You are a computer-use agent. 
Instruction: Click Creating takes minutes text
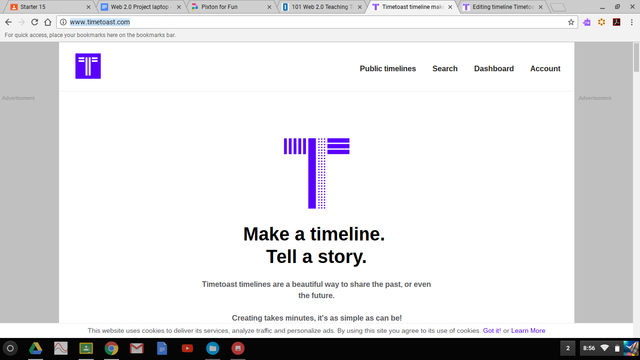coord(316,318)
